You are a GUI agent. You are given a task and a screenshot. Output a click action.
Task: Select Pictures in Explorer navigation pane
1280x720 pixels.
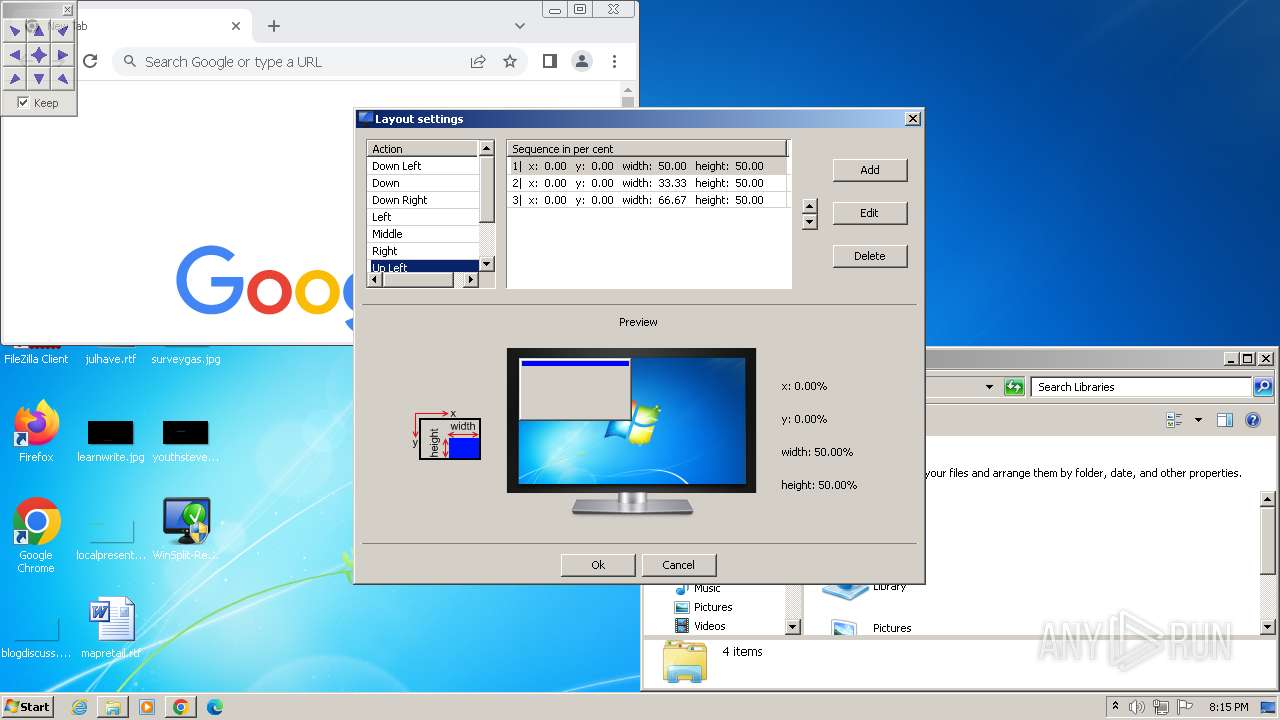click(703, 607)
